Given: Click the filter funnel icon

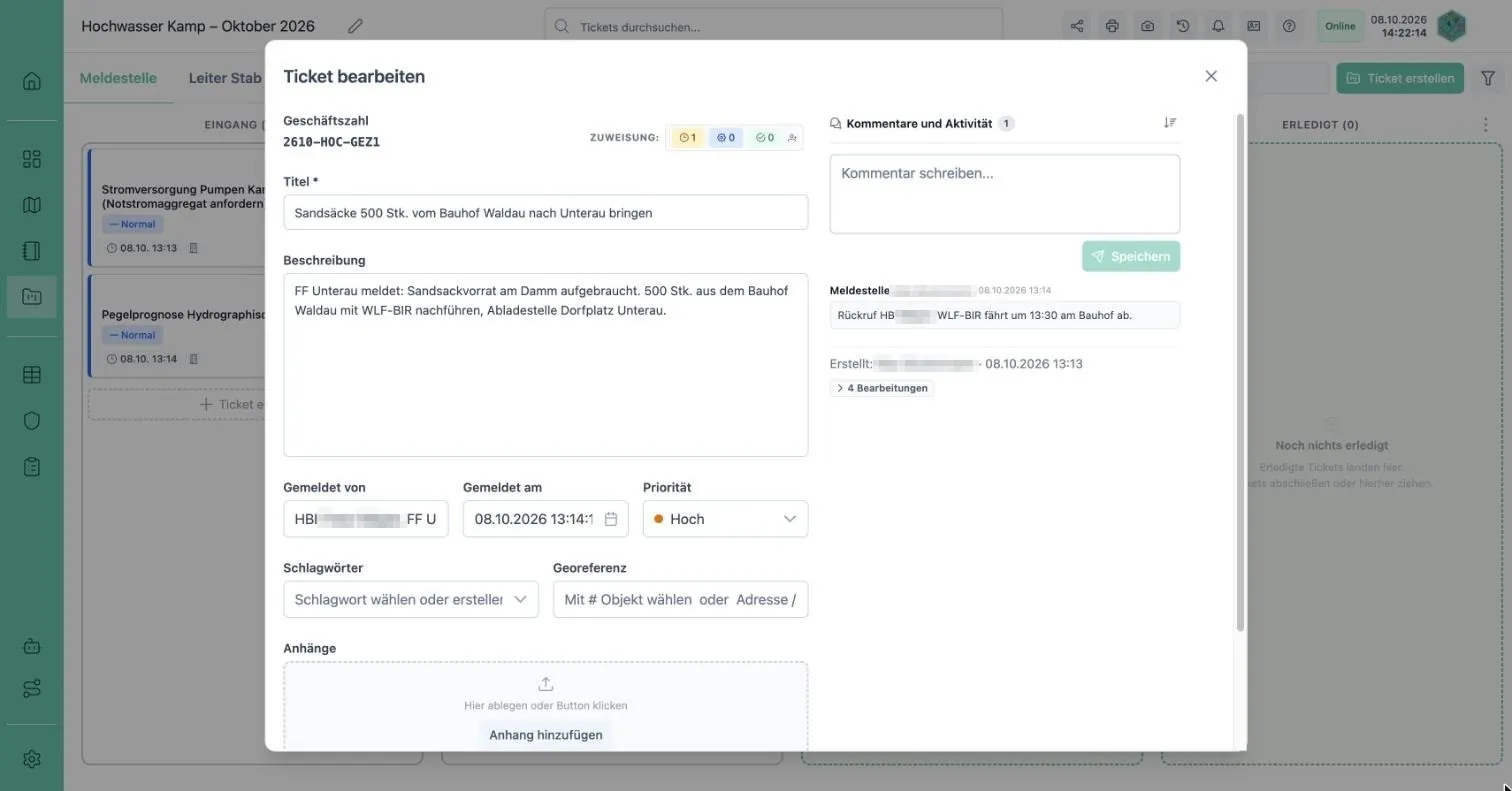Looking at the screenshot, I should (x=1488, y=78).
